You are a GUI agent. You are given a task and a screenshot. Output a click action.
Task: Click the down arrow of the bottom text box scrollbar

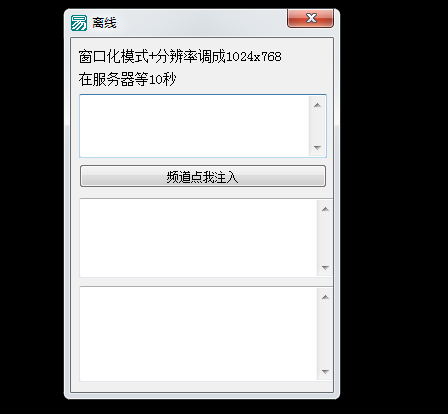(x=325, y=371)
